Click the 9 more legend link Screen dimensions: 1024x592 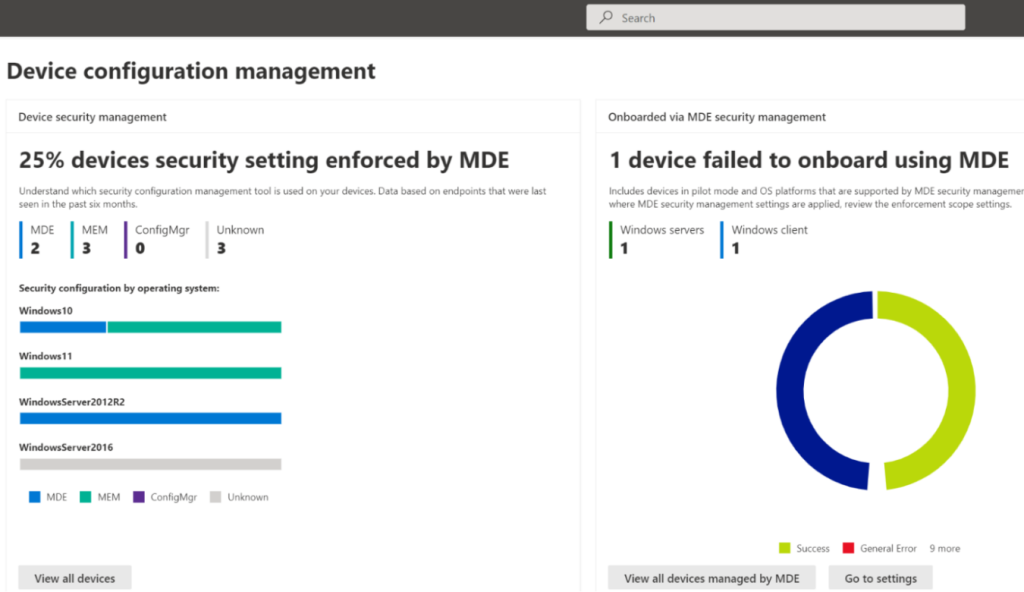click(944, 548)
